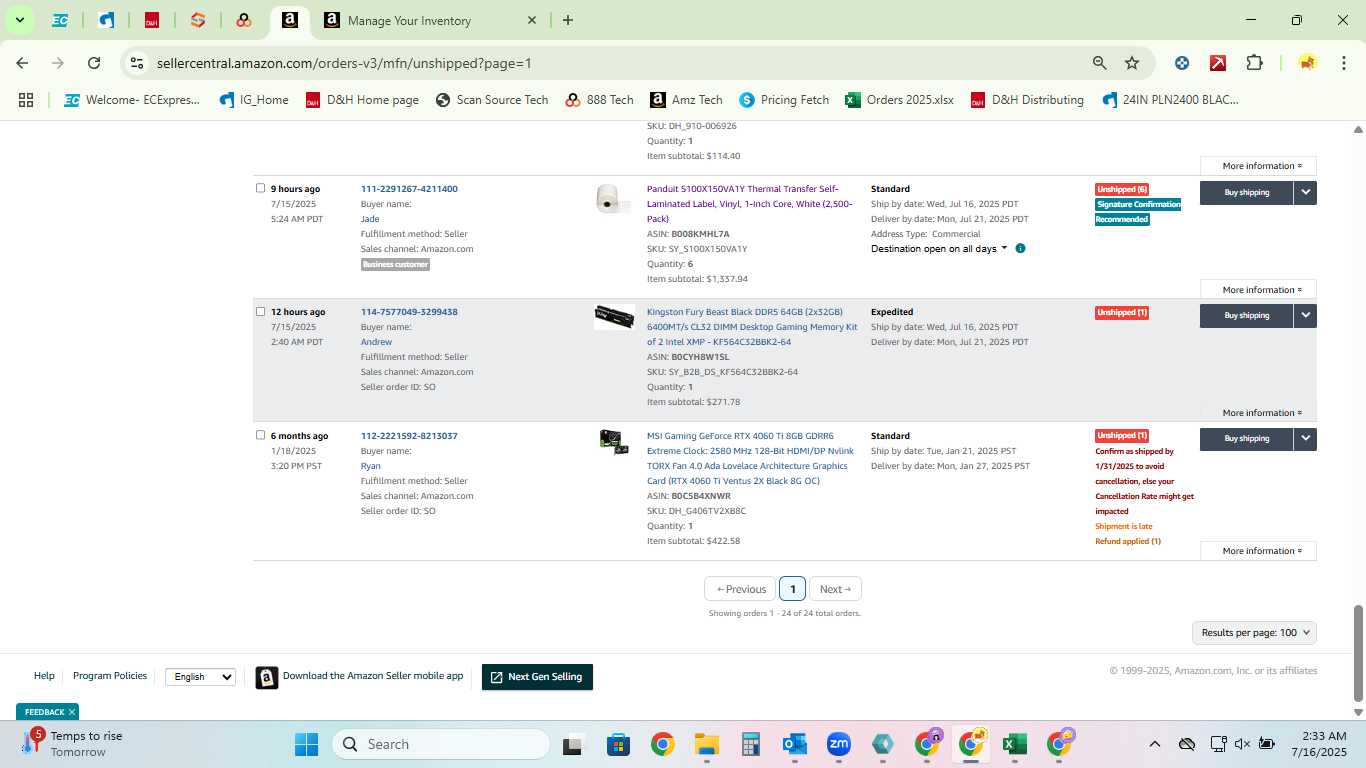Select checkbox for order 114-7577049-3299438
Viewport: 1366px width, 768px height.
click(261, 311)
